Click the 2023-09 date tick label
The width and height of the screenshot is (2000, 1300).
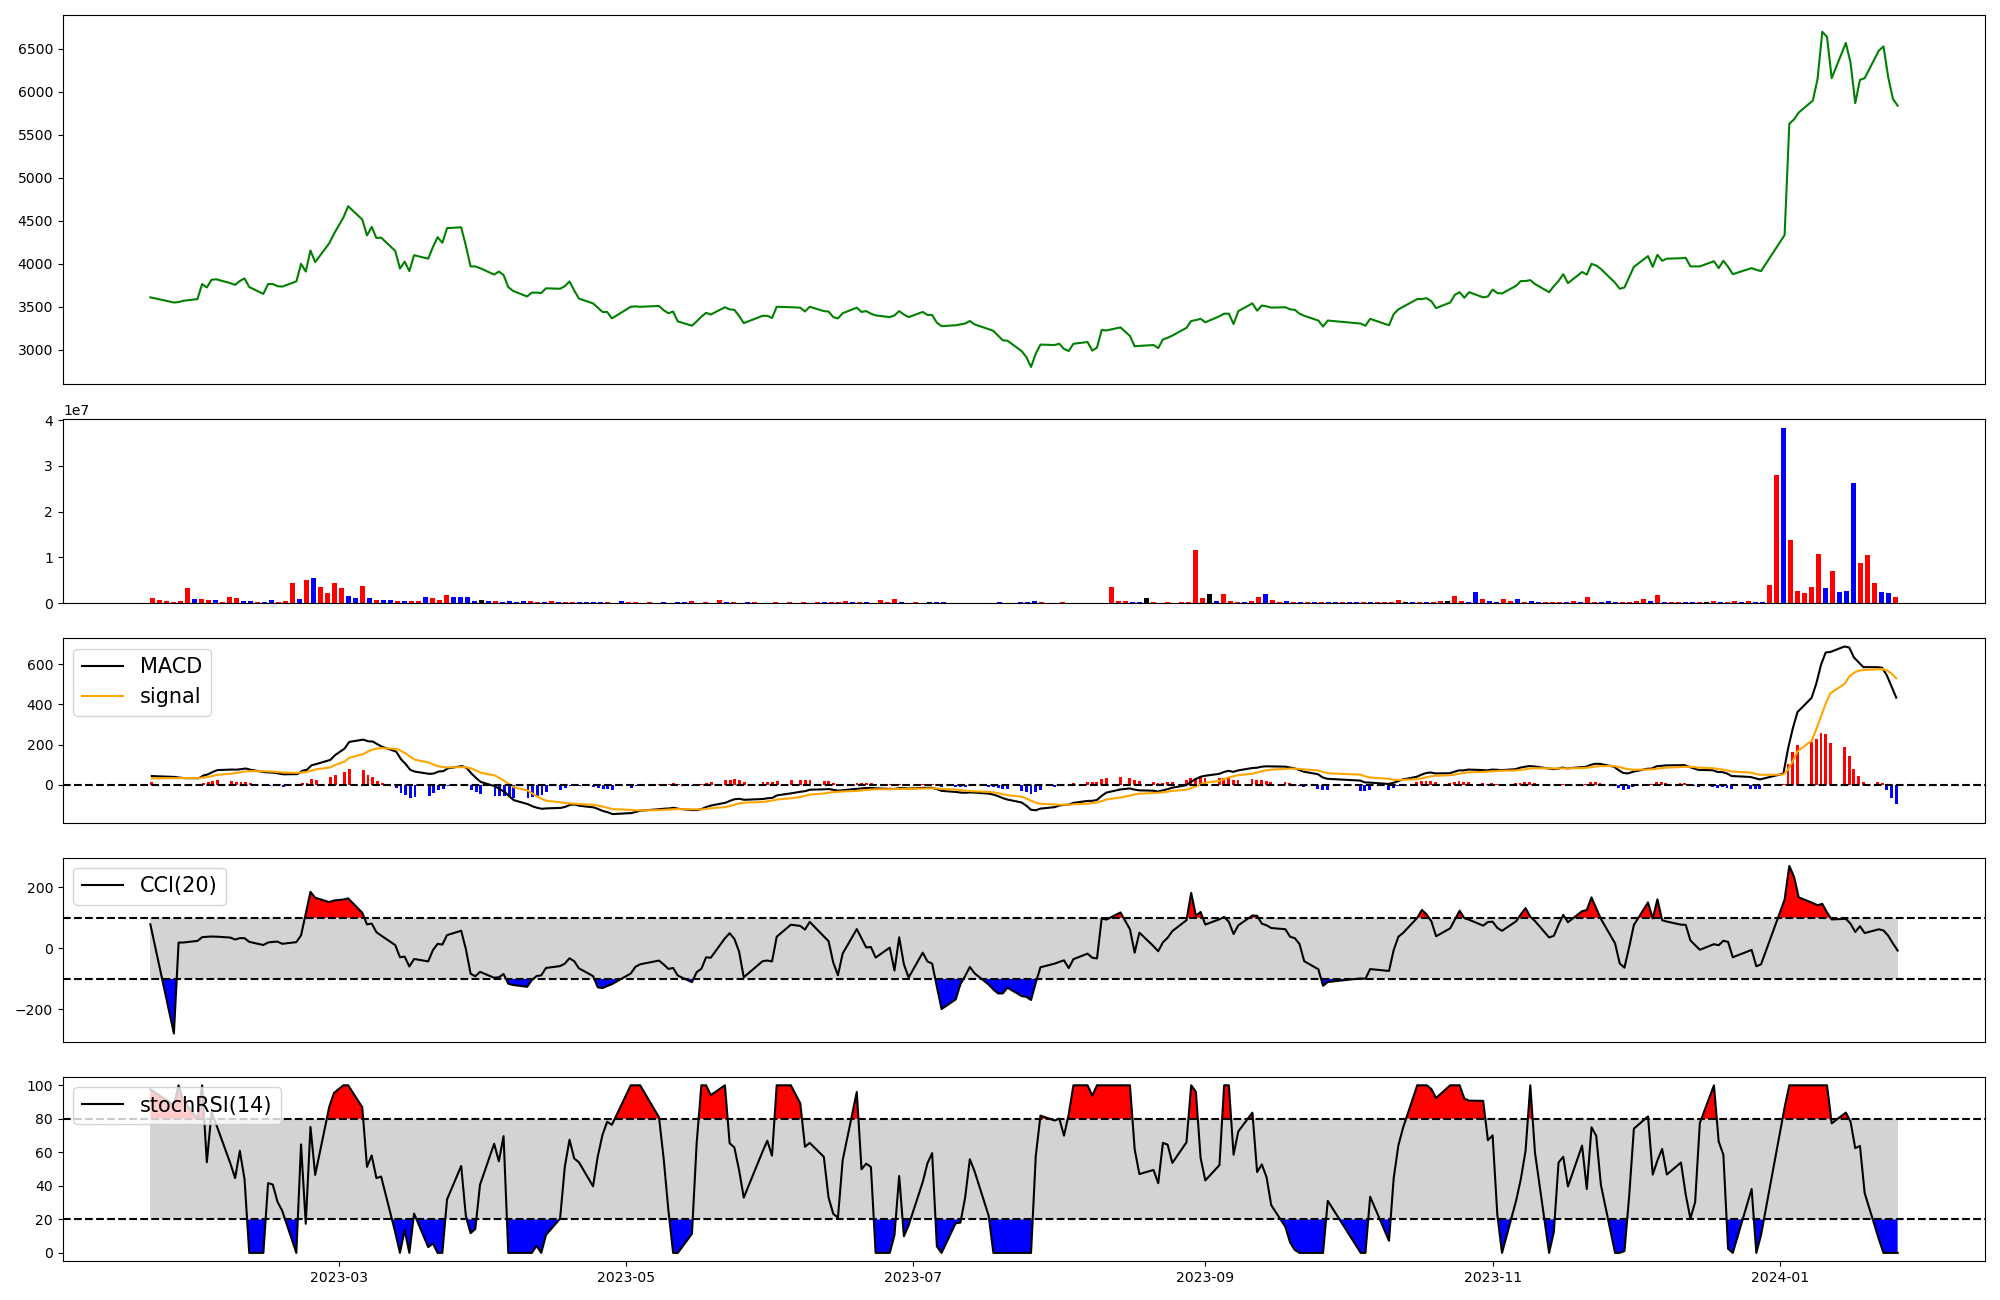click(x=1205, y=1277)
